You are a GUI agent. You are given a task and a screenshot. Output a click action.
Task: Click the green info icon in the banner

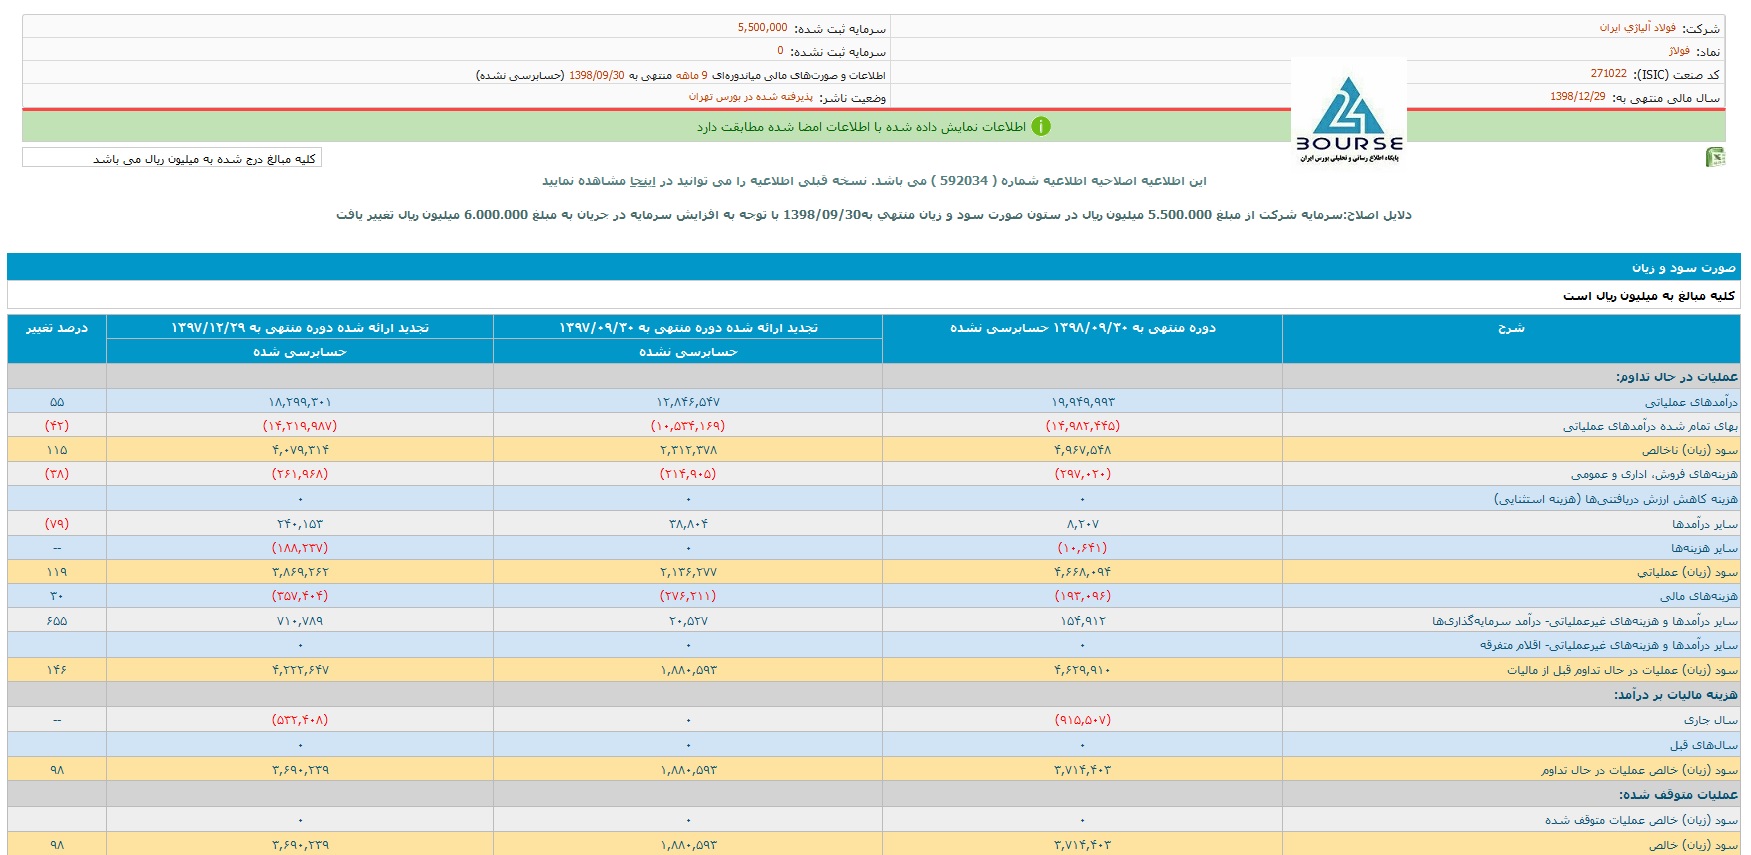1041,126
